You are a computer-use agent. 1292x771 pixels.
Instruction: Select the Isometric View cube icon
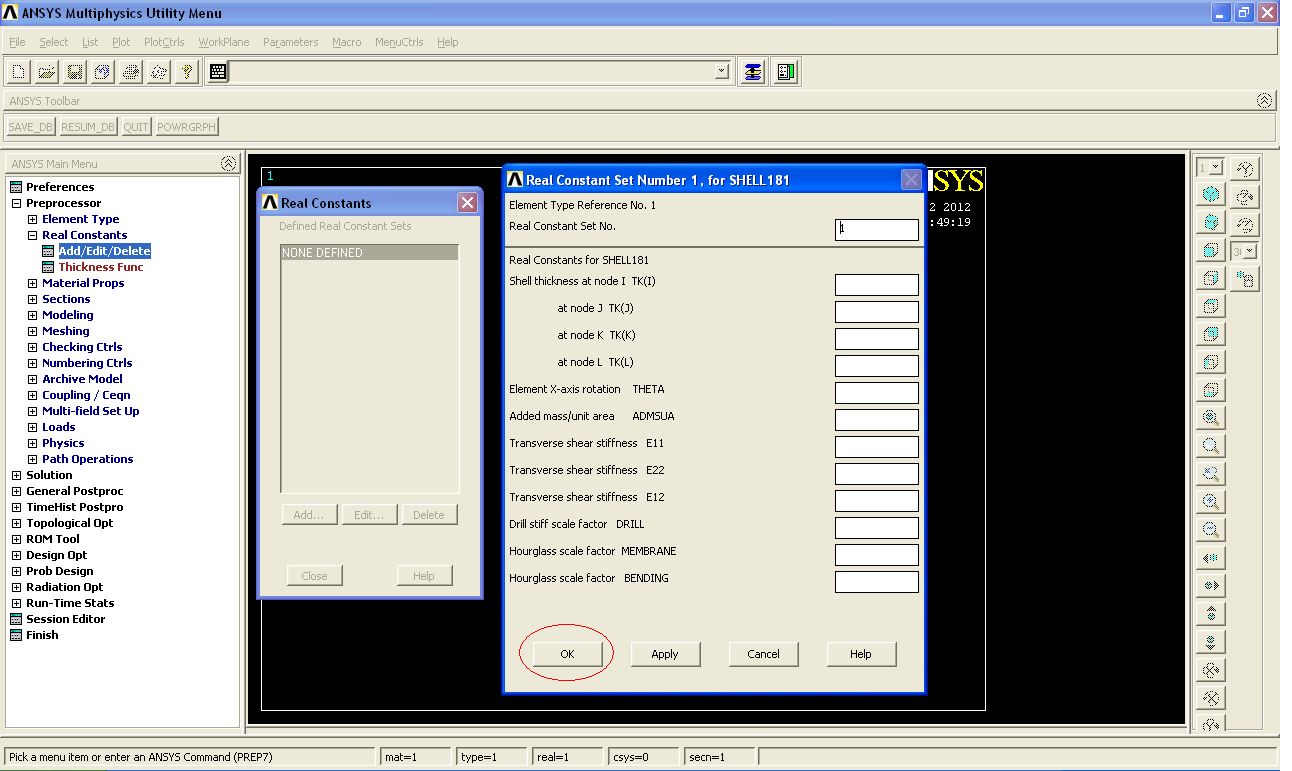[1211, 194]
